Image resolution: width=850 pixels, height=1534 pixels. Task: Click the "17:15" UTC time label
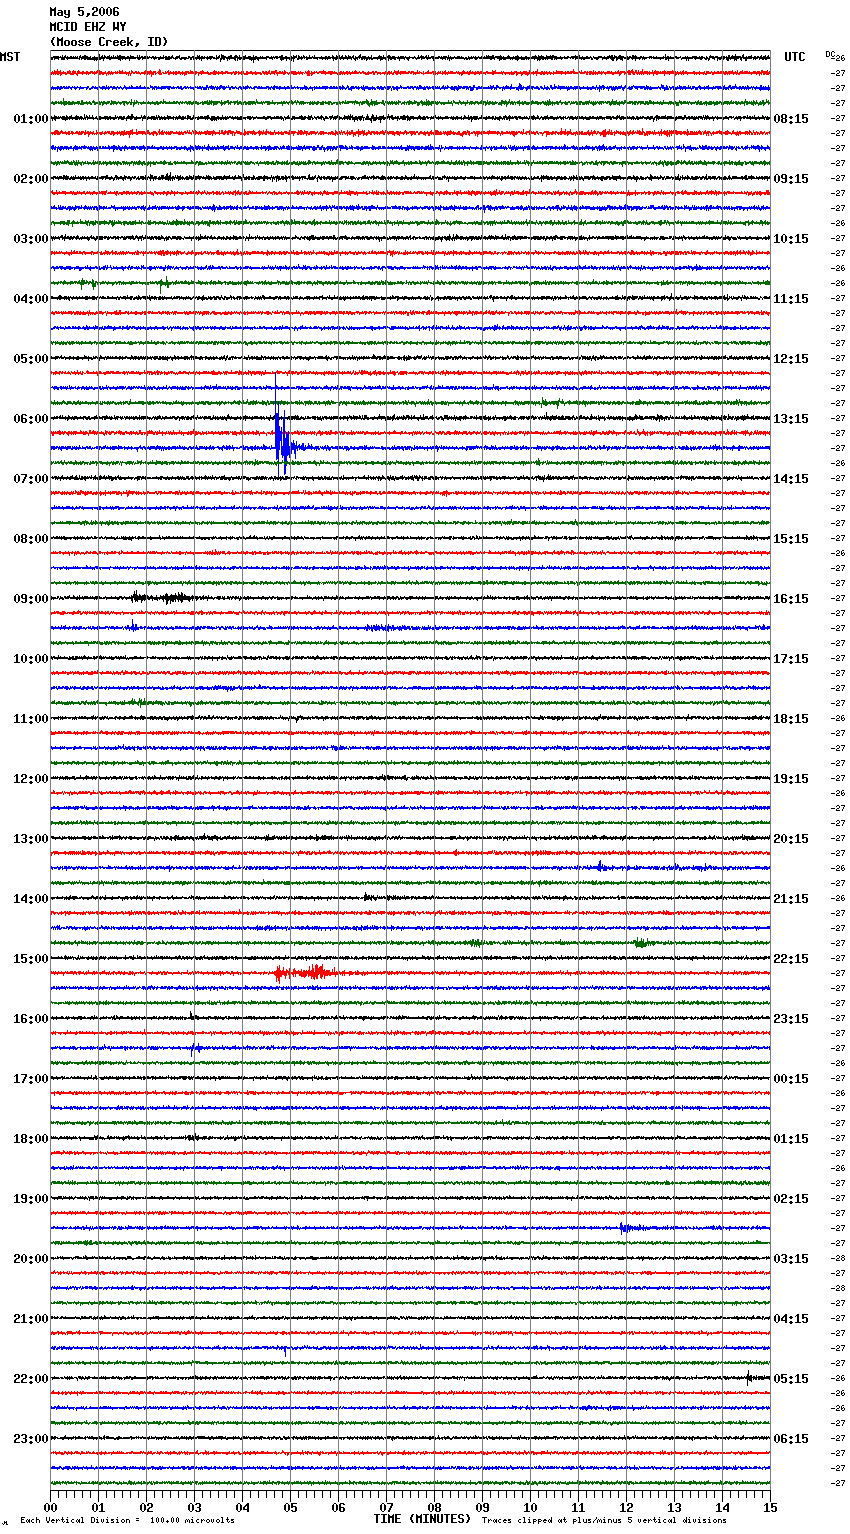point(791,659)
